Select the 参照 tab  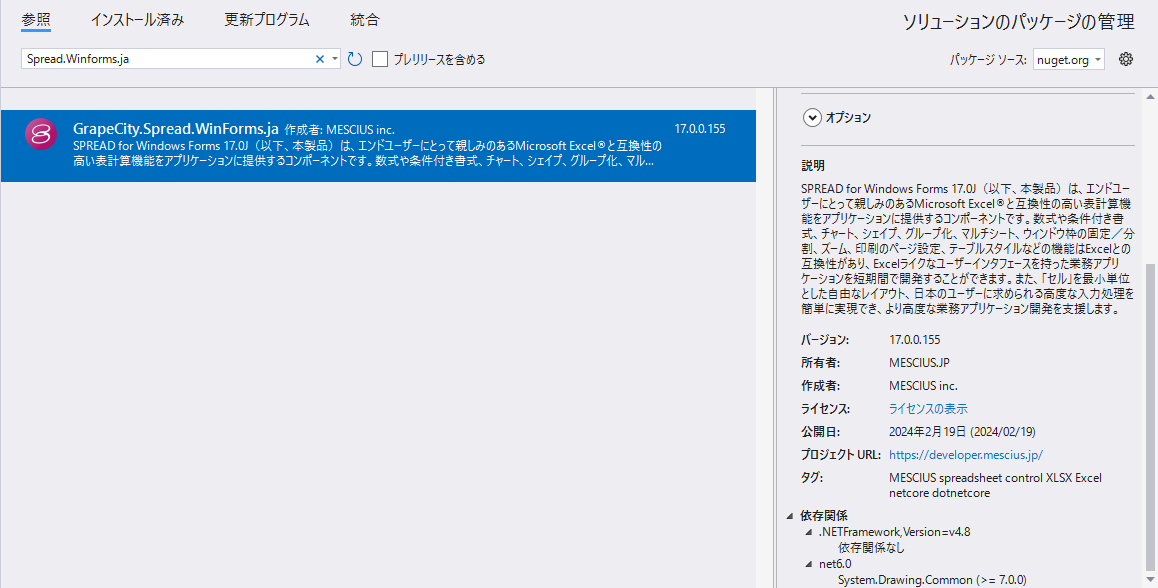(36, 20)
